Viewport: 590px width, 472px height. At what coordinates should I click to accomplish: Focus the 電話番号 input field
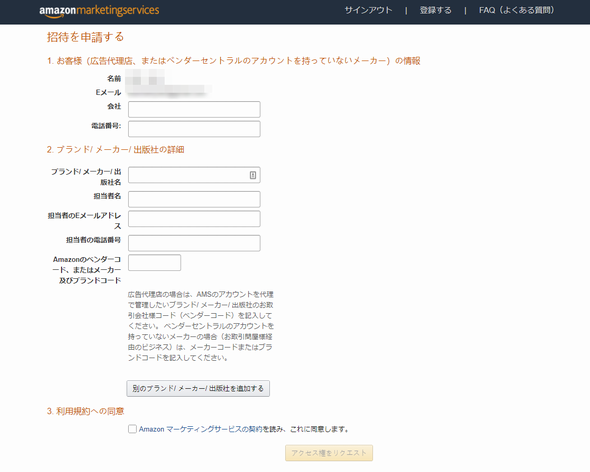click(194, 129)
